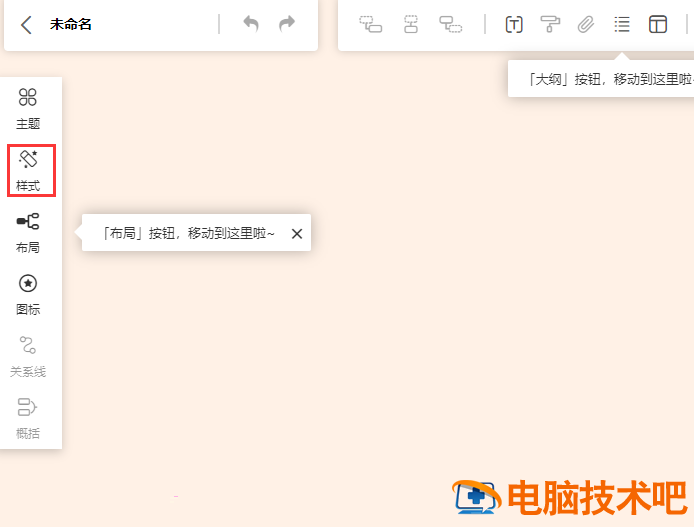Select the 关系线 relationship line tool
The width and height of the screenshot is (694, 527).
[28, 357]
